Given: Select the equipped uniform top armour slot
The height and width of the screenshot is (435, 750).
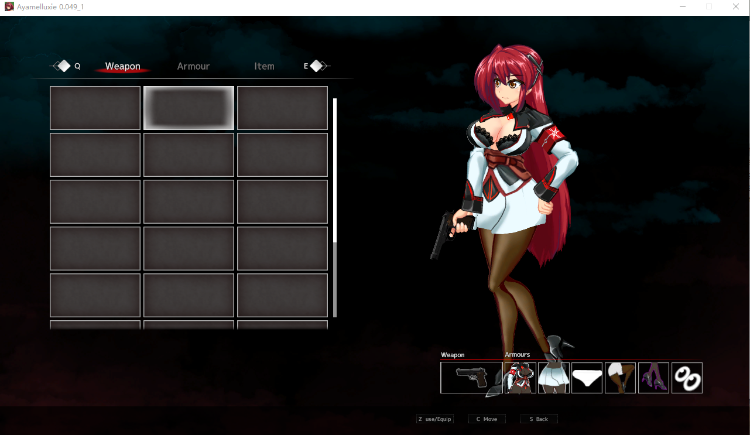Looking at the screenshot, I should [x=520, y=378].
